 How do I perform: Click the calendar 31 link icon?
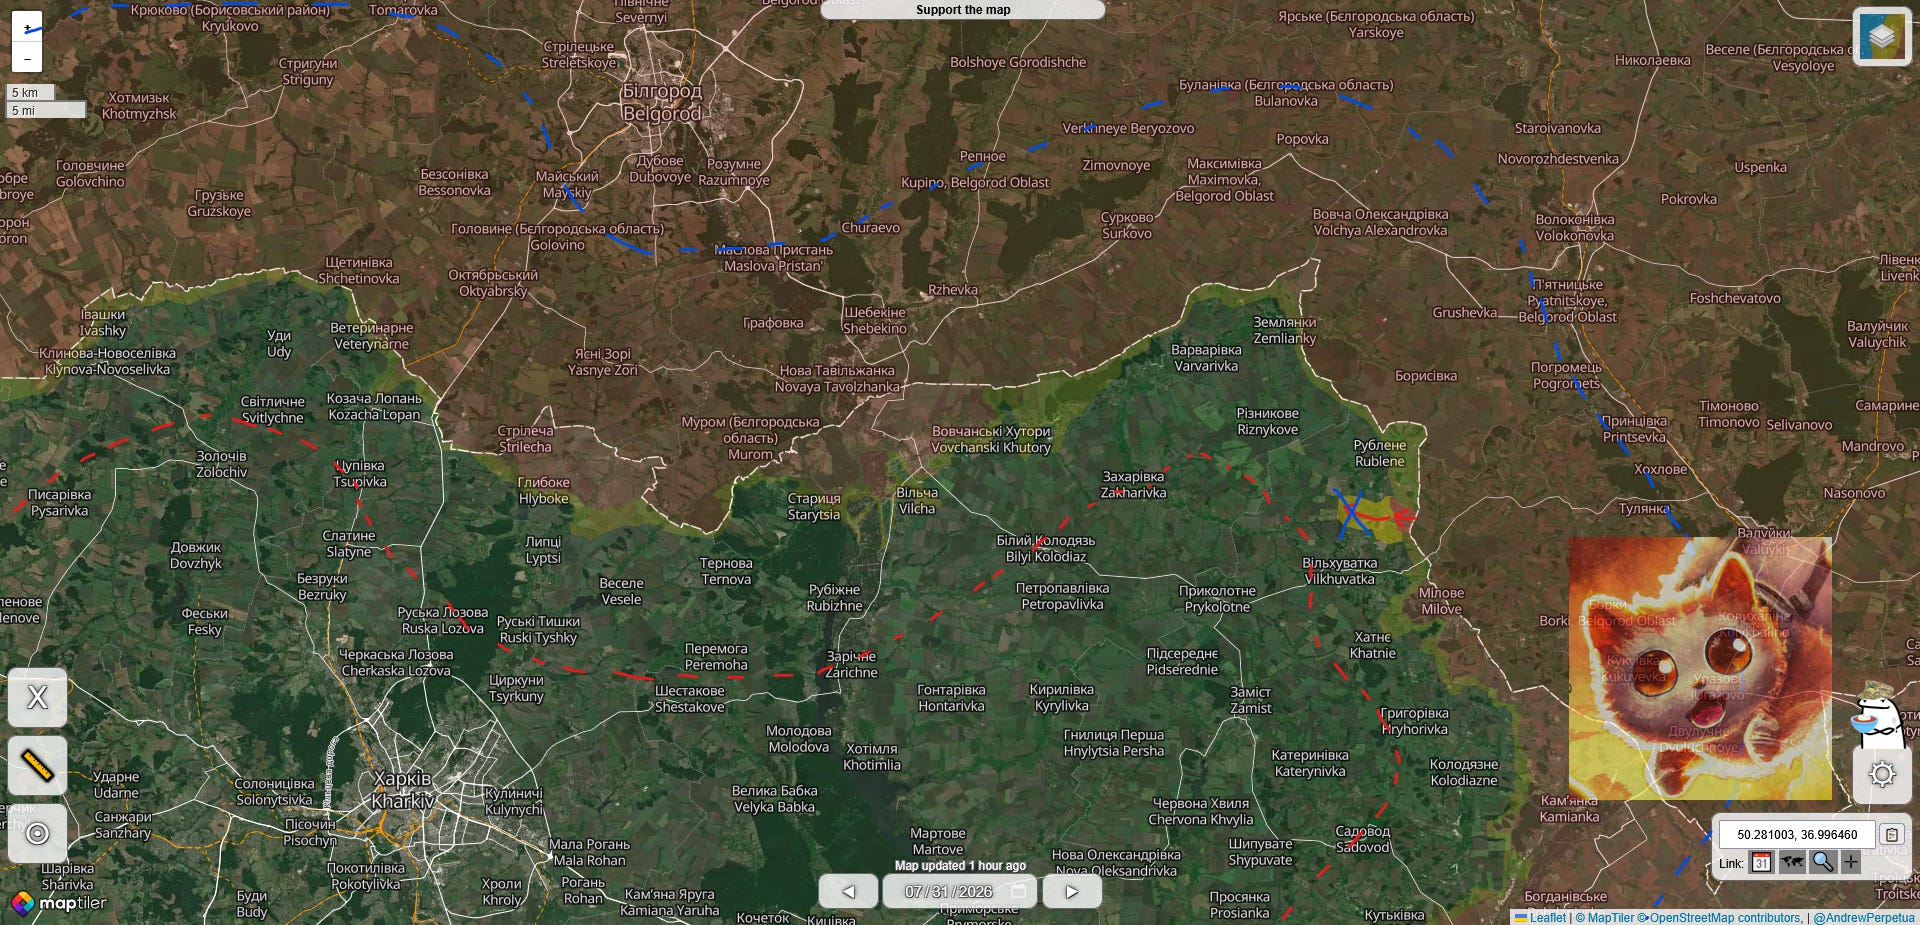tap(1762, 862)
